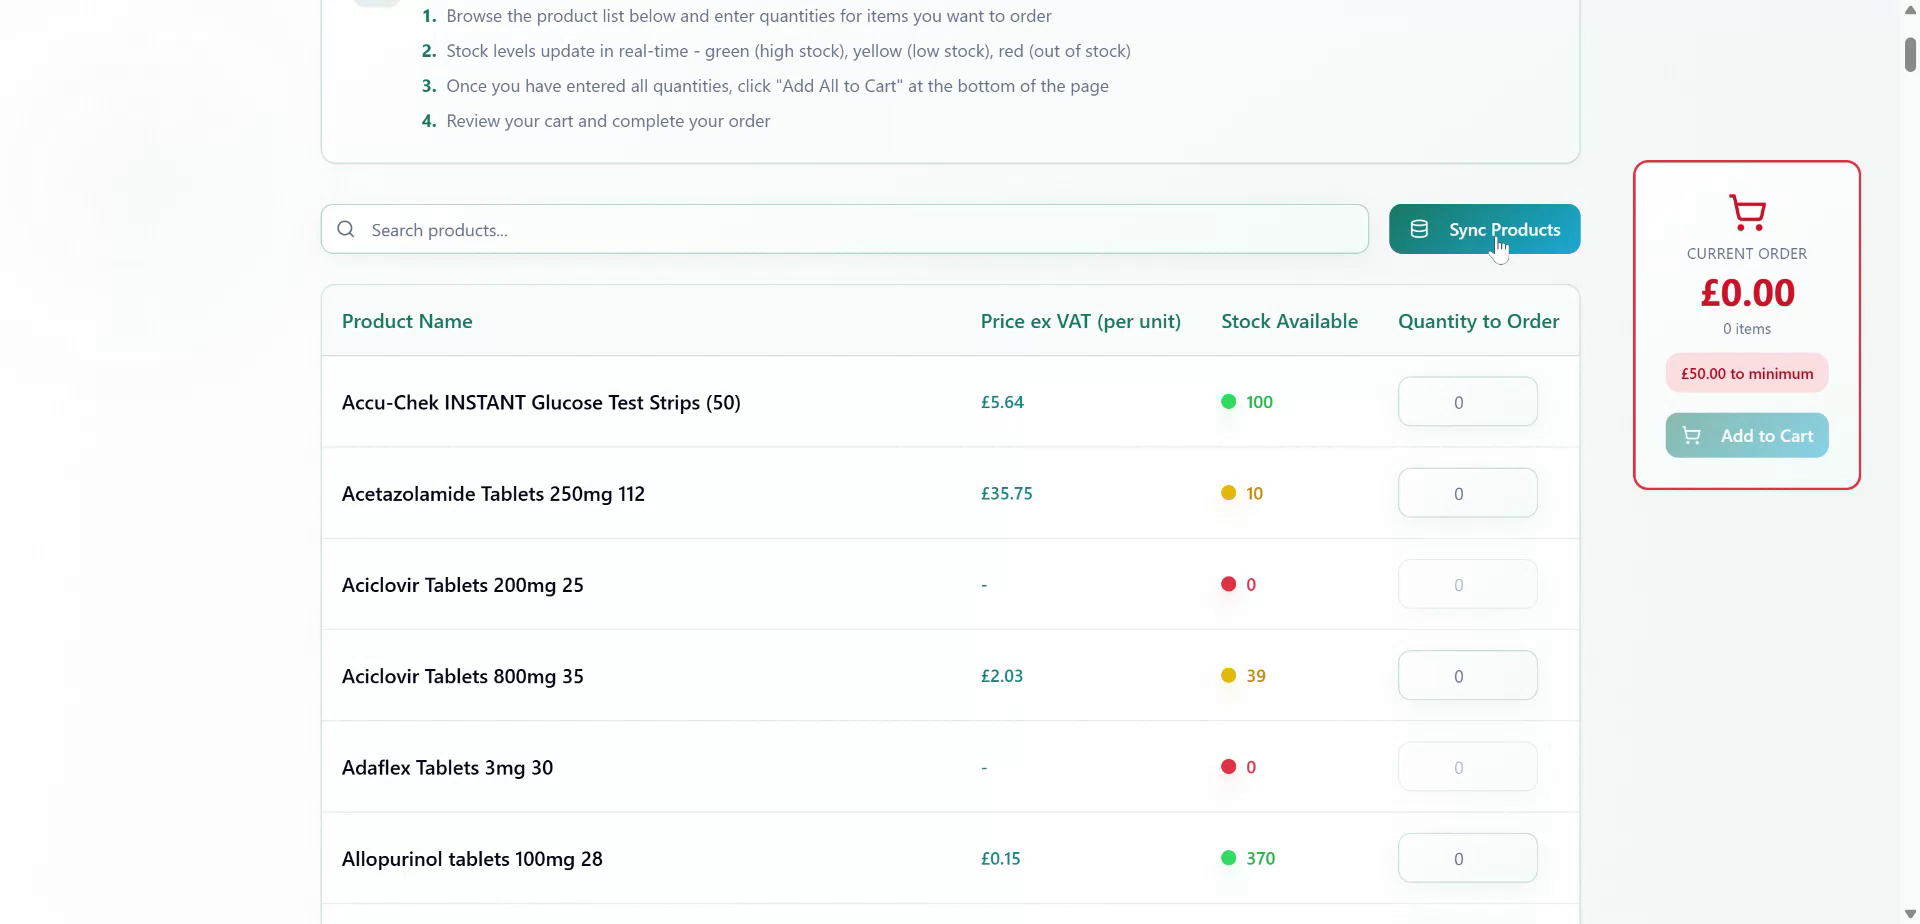Click the red shopping cart icon
Image resolution: width=1920 pixels, height=924 pixels.
1747,212
